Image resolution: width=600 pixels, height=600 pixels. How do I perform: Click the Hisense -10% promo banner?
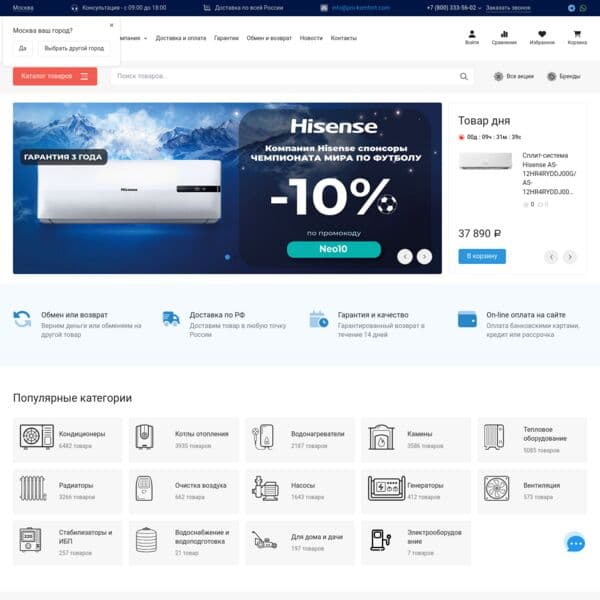pos(227,188)
